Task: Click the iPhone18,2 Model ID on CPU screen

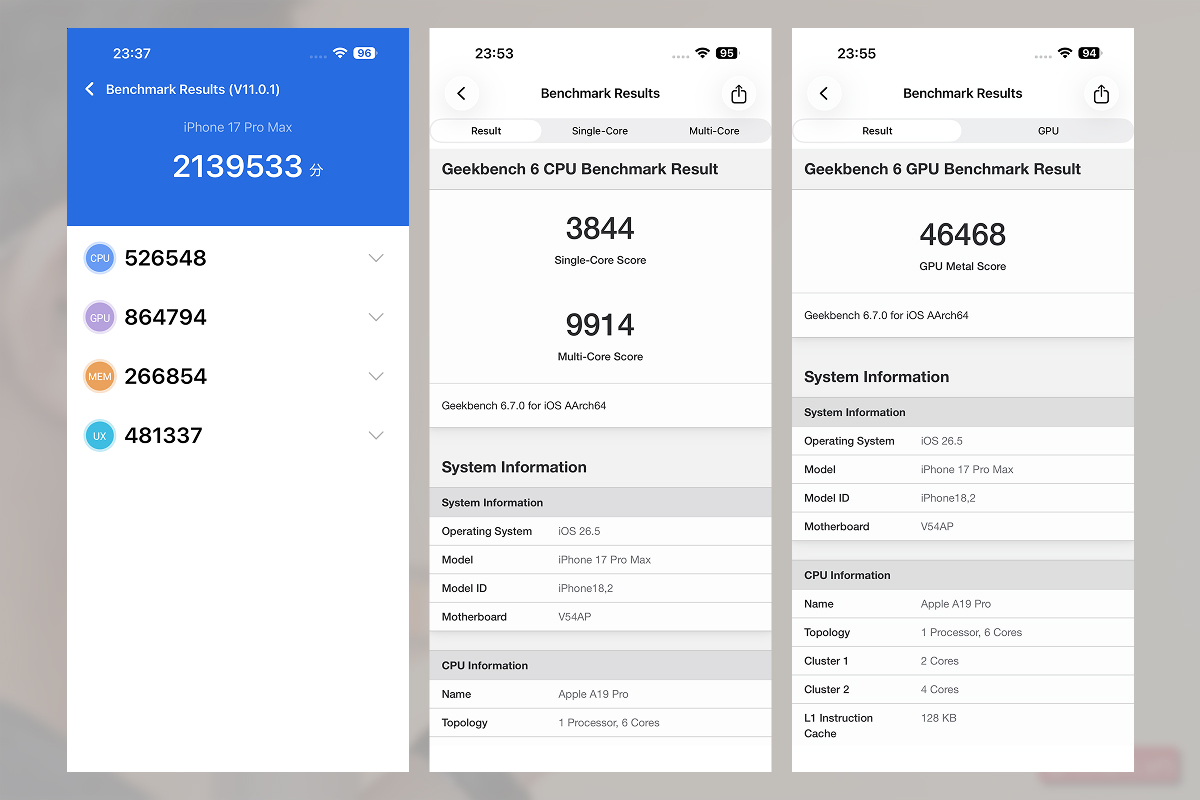Action: point(585,588)
